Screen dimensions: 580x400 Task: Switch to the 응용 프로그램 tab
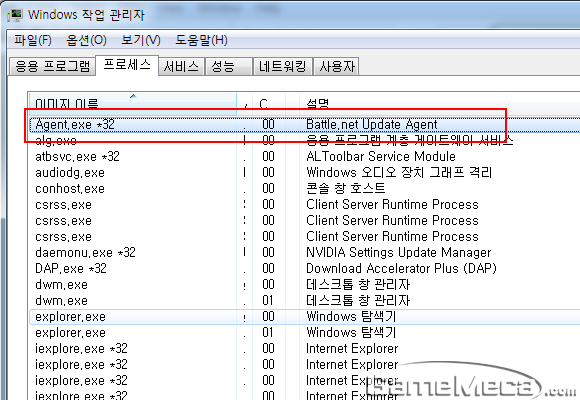click(52, 67)
